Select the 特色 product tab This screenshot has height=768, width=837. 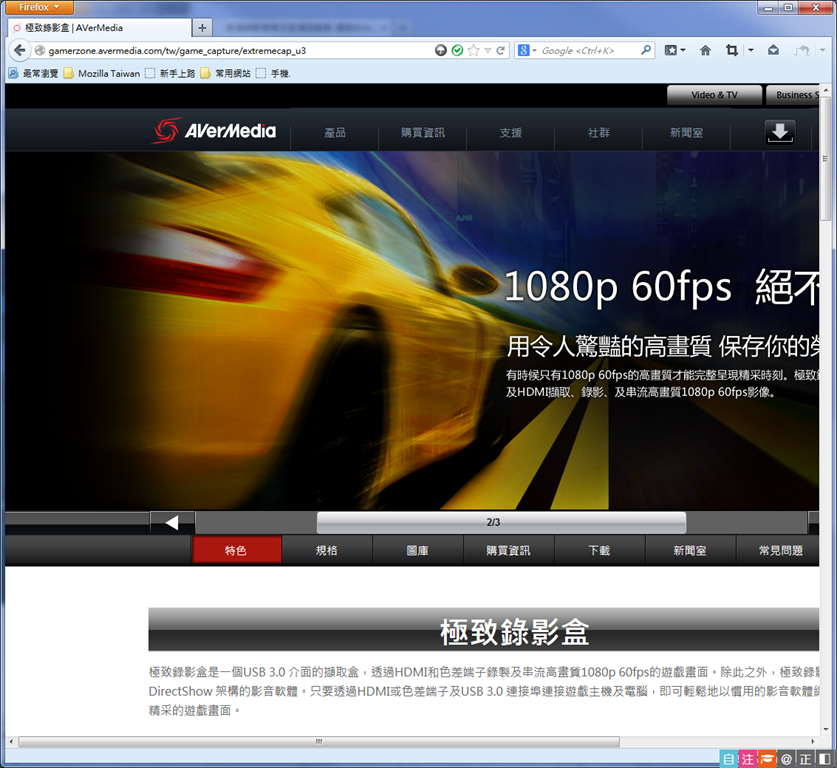(236, 550)
